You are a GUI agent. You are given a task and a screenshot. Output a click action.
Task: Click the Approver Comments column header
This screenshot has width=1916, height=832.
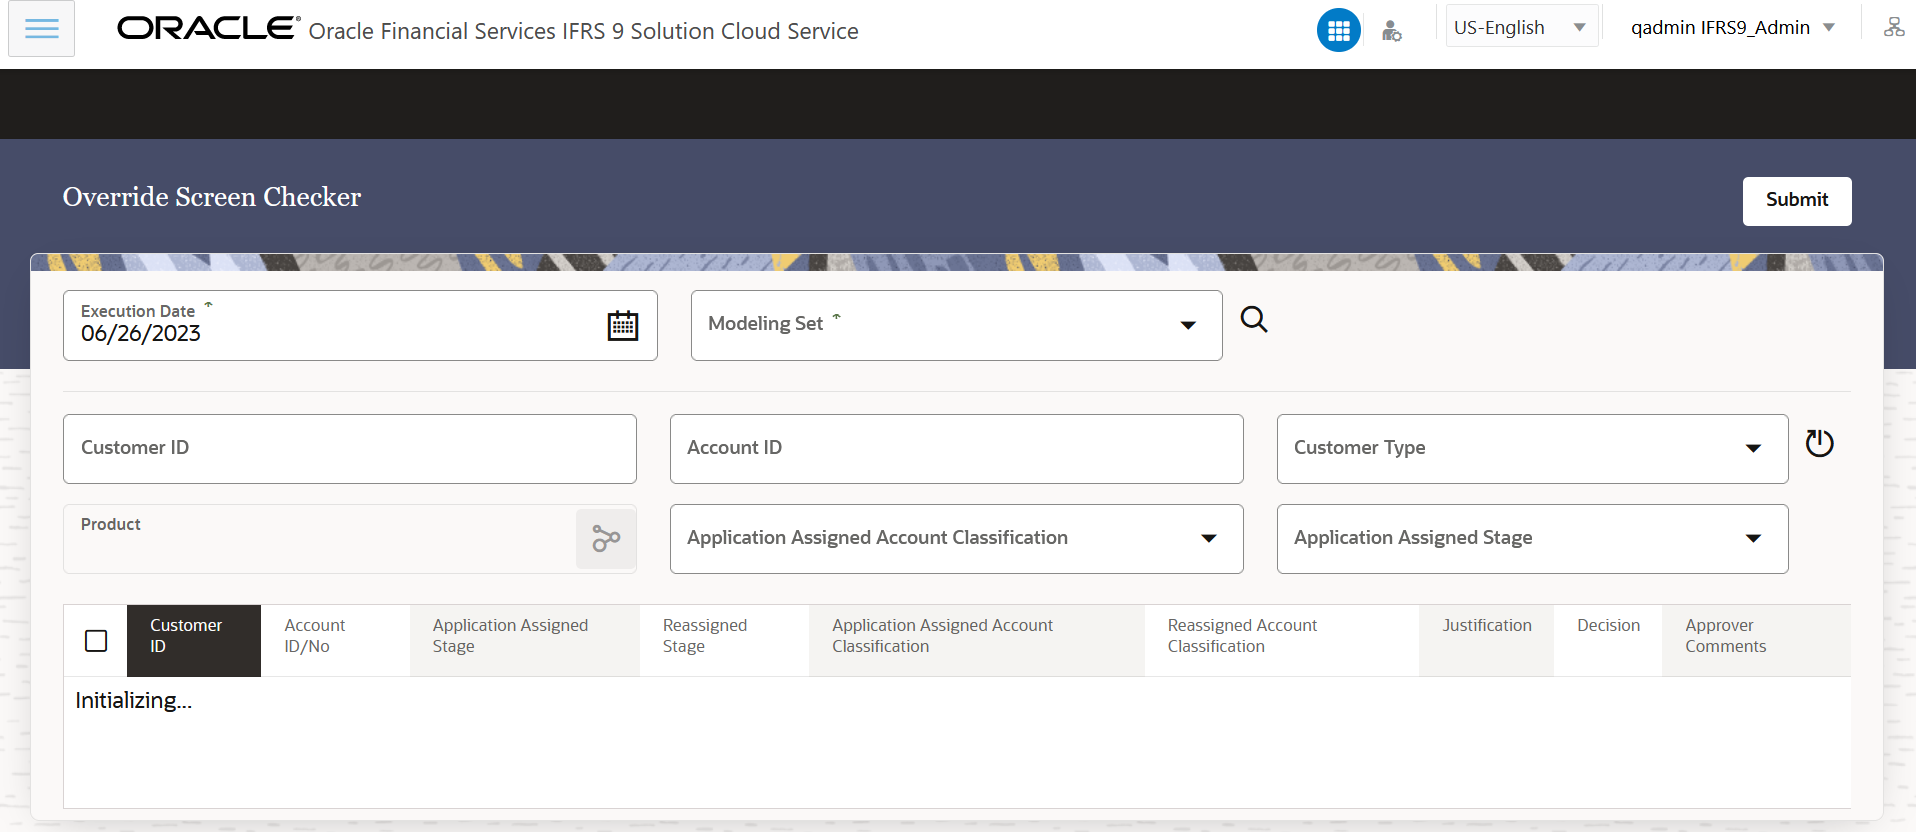(1756, 641)
